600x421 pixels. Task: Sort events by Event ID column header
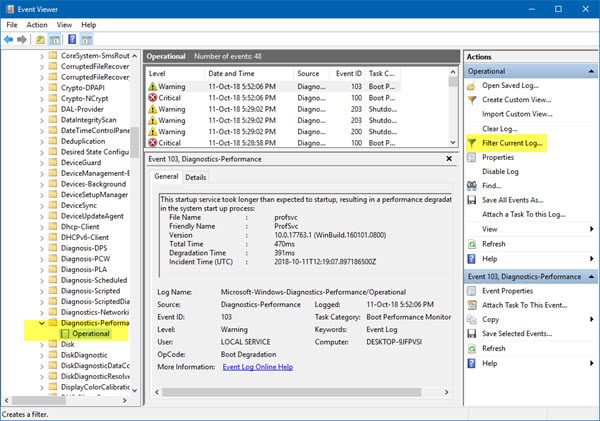[348, 73]
